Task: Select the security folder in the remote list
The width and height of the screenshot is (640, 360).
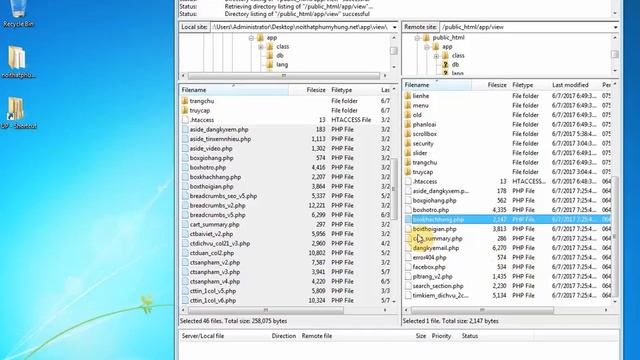Action: (423, 144)
